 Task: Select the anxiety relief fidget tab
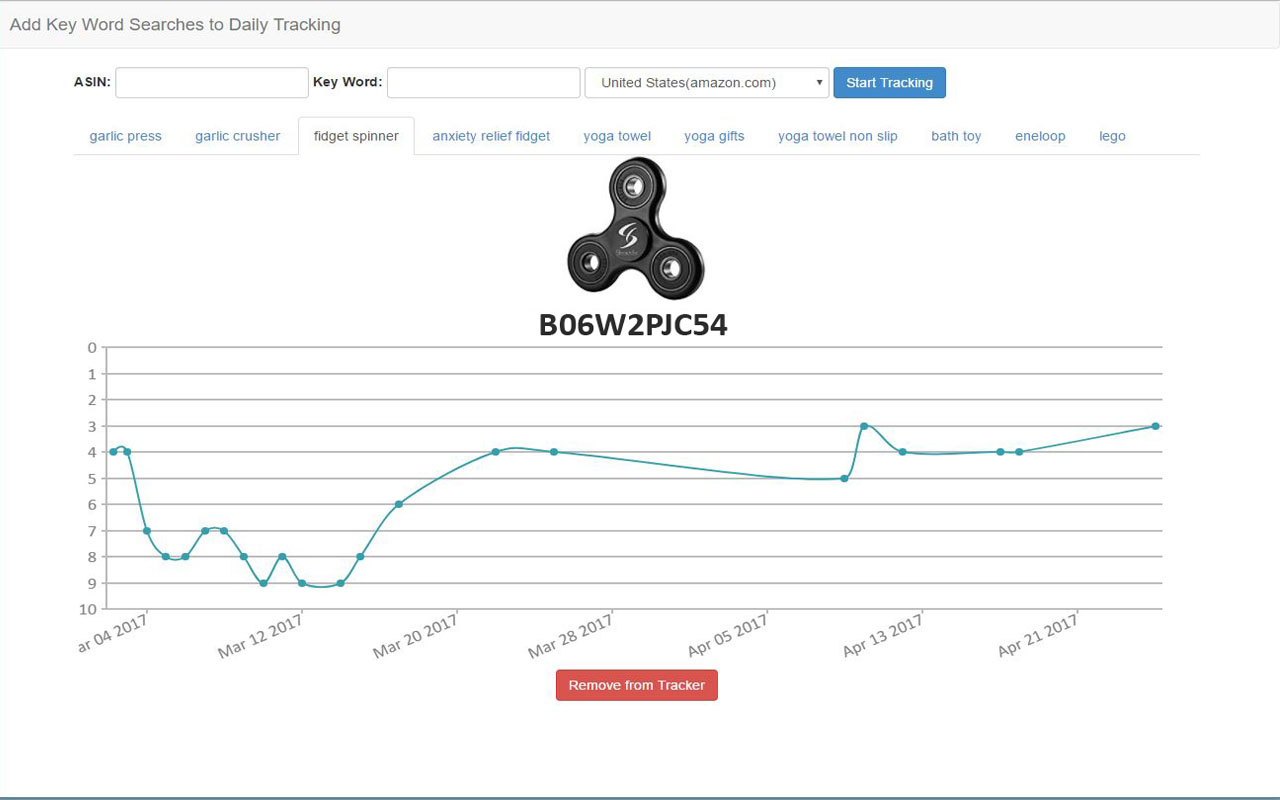click(491, 136)
